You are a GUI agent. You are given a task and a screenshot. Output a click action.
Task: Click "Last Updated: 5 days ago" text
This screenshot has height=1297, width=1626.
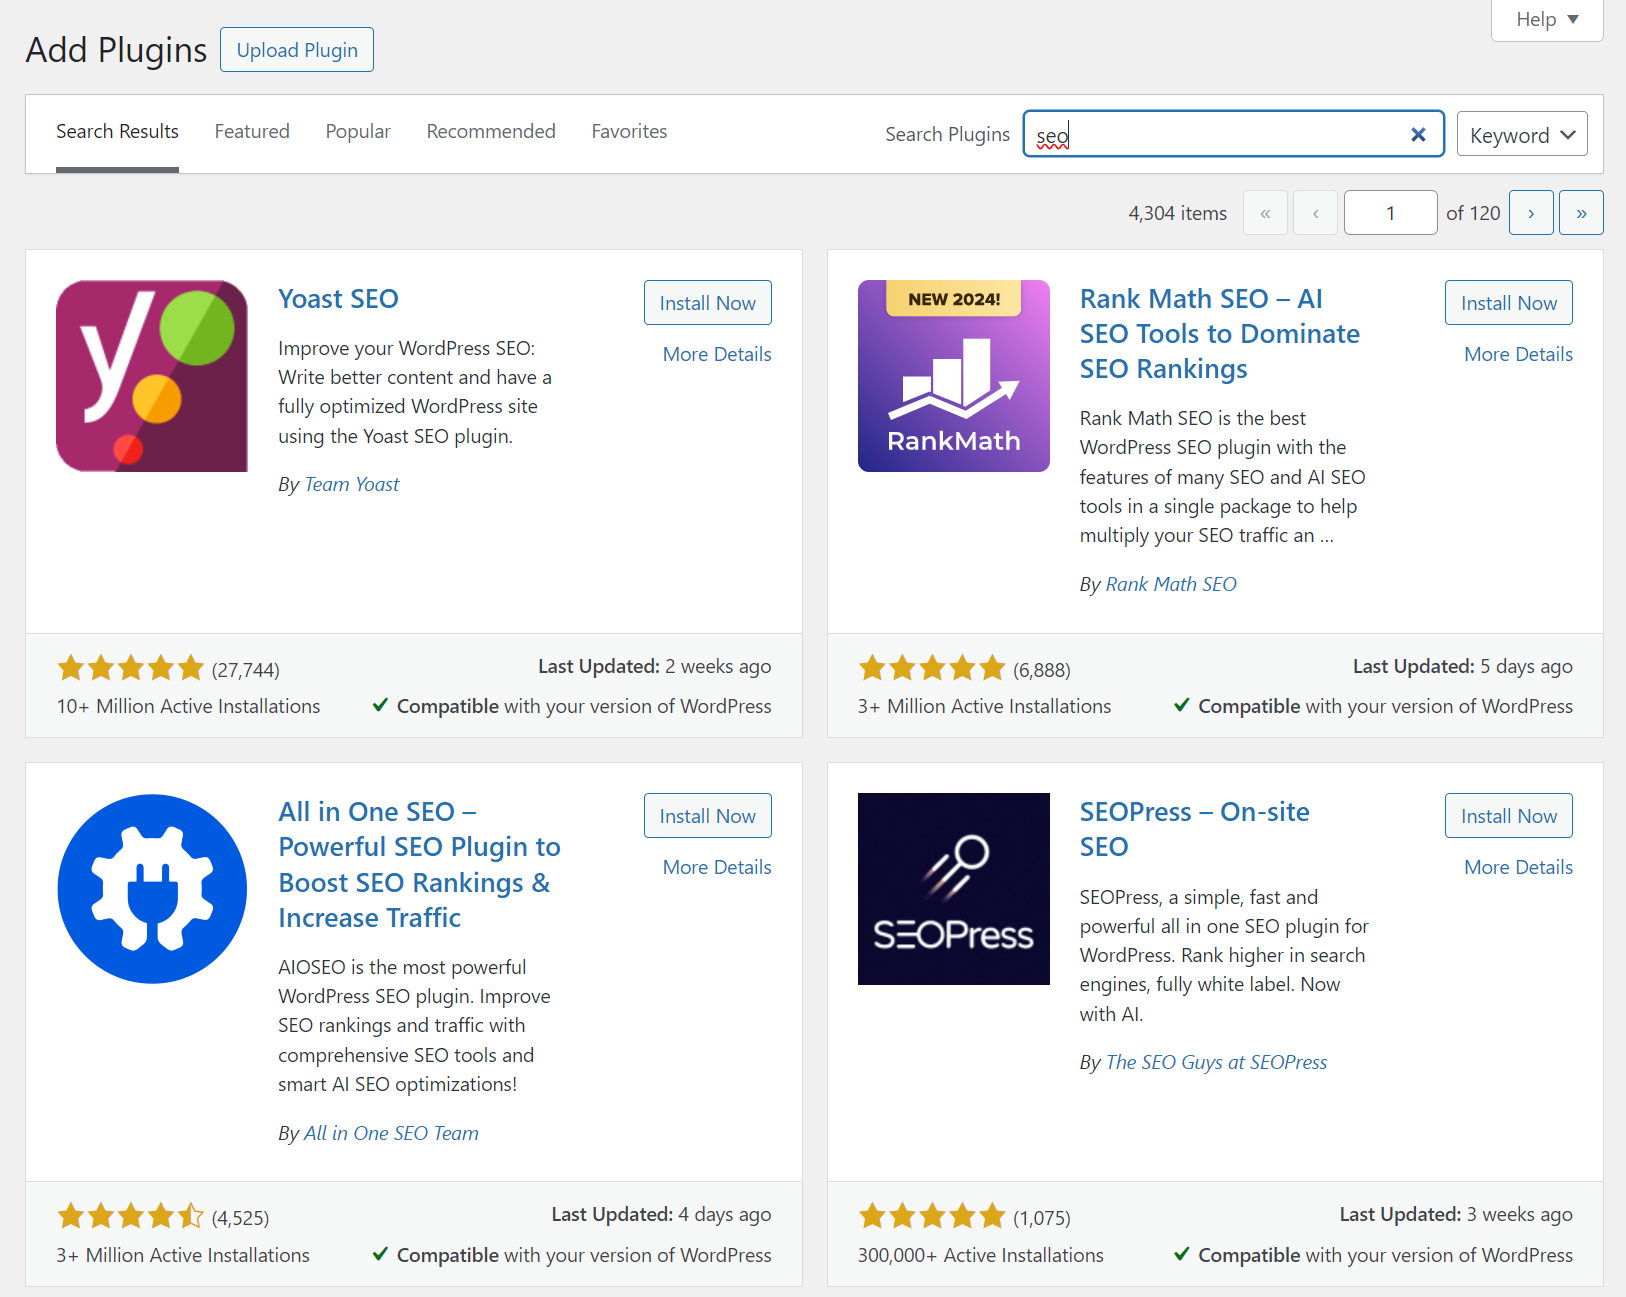click(x=1462, y=666)
